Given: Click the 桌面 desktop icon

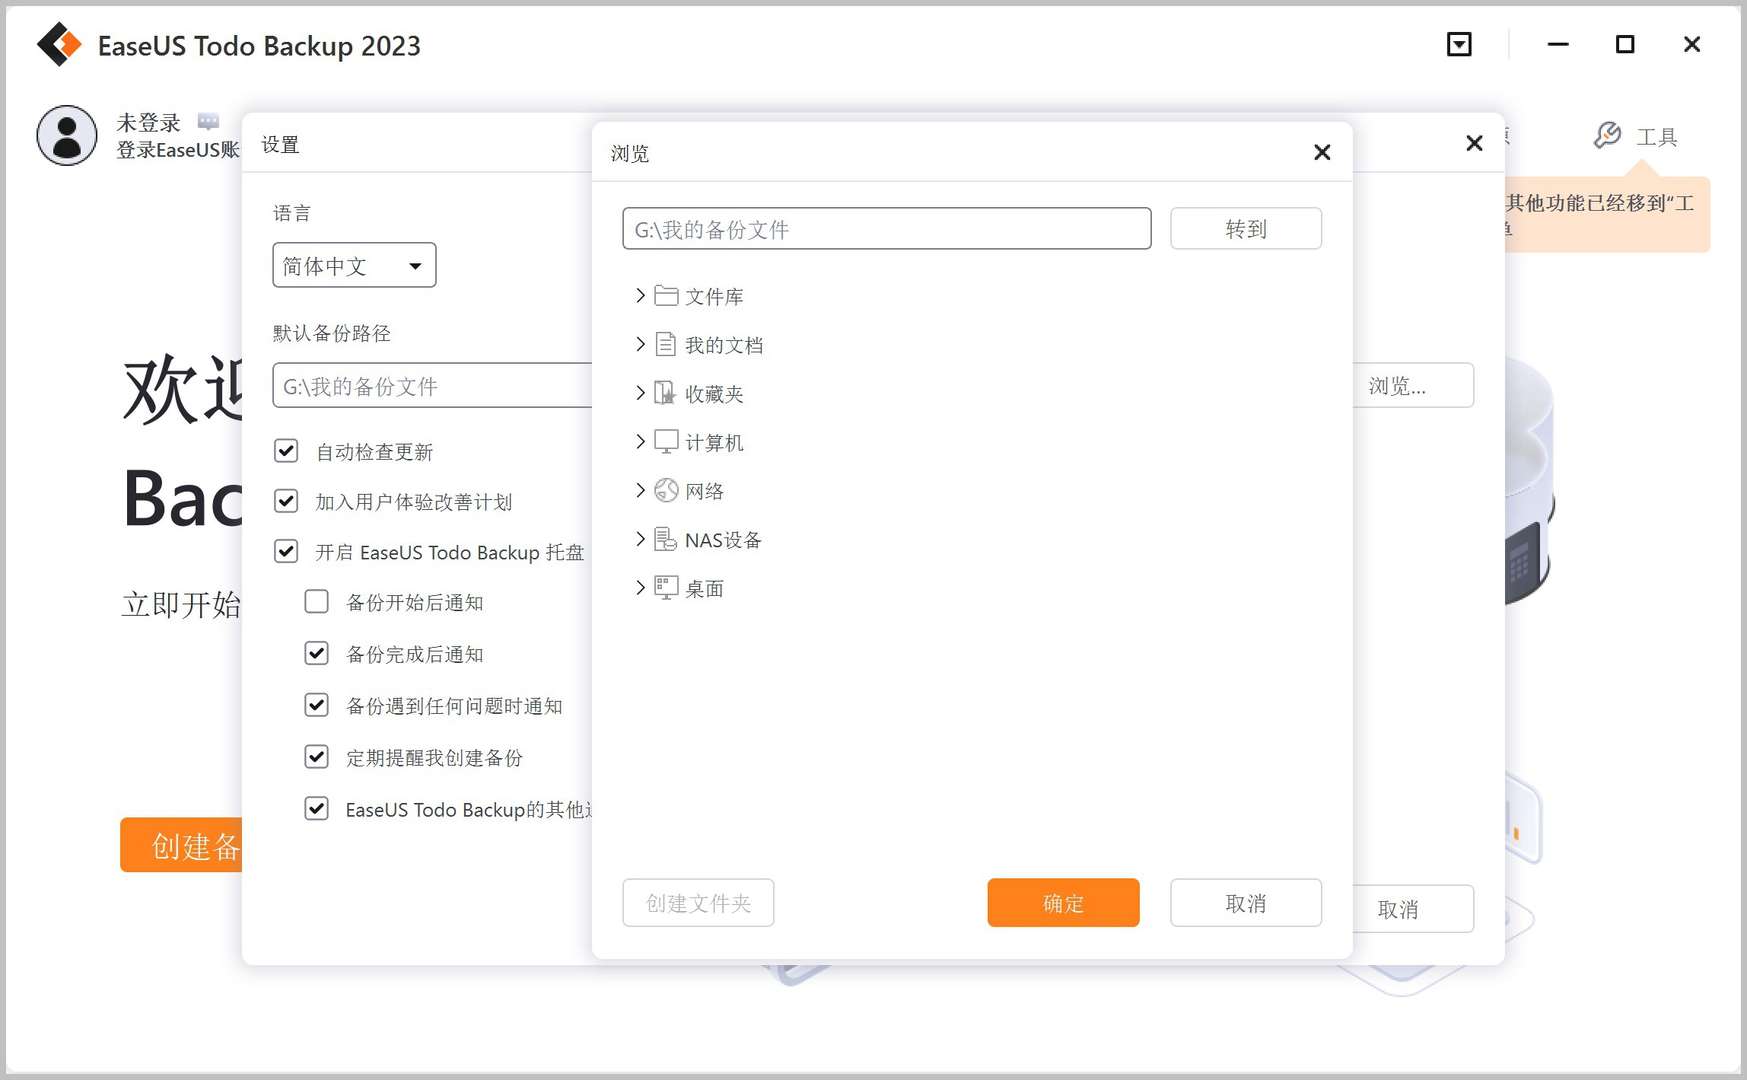Looking at the screenshot, I should 665,588.
